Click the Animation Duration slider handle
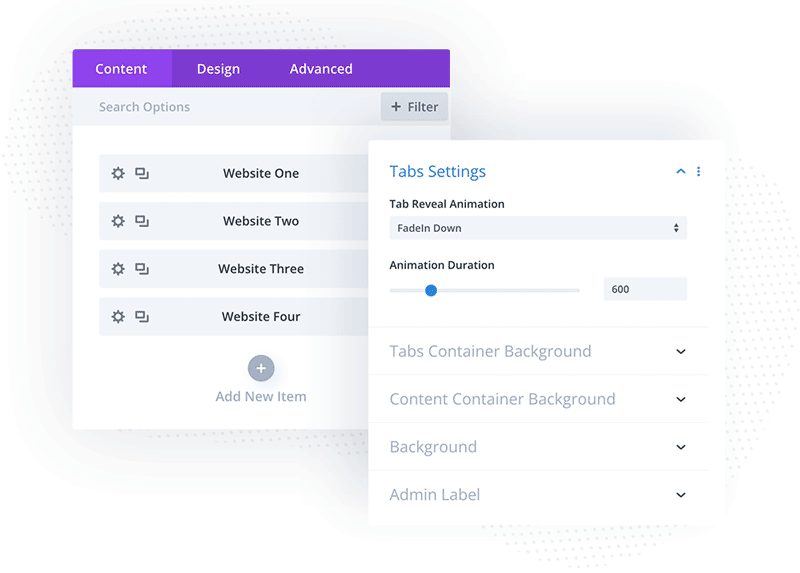 pos(431,290)
